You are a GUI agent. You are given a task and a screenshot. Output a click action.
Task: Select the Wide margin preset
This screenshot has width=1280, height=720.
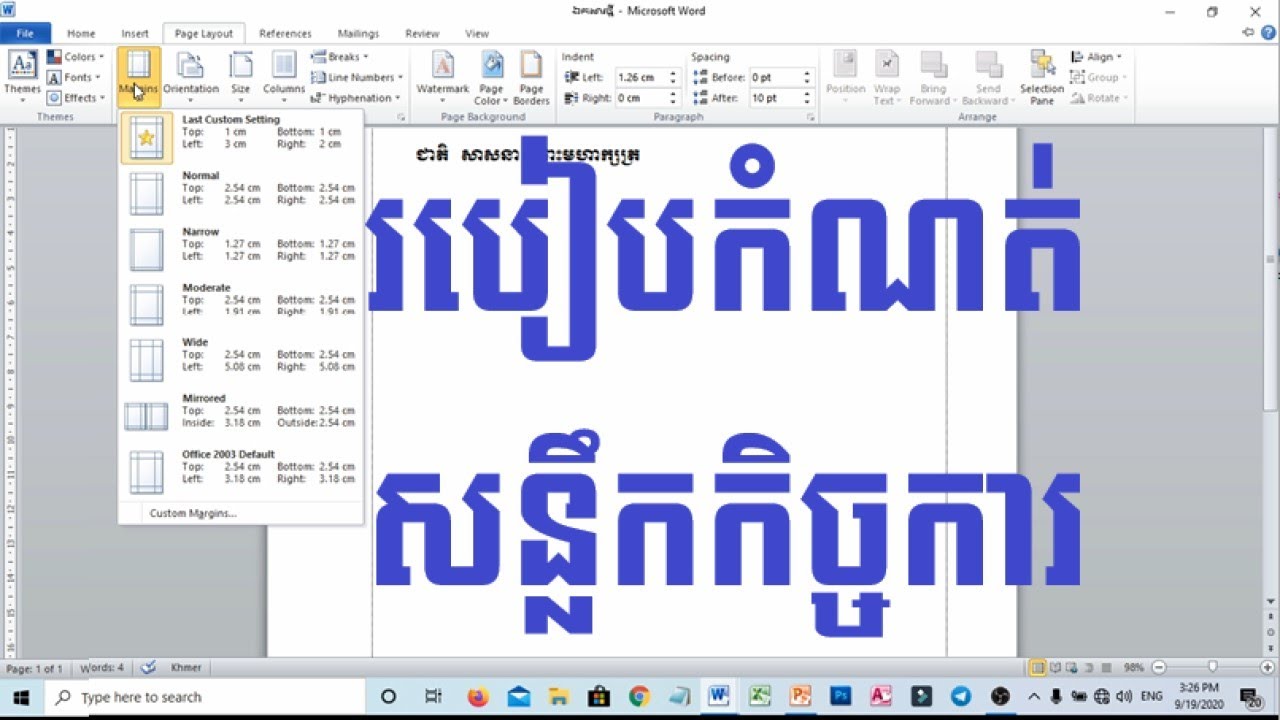pyautogui.click(x=240, y=360)
